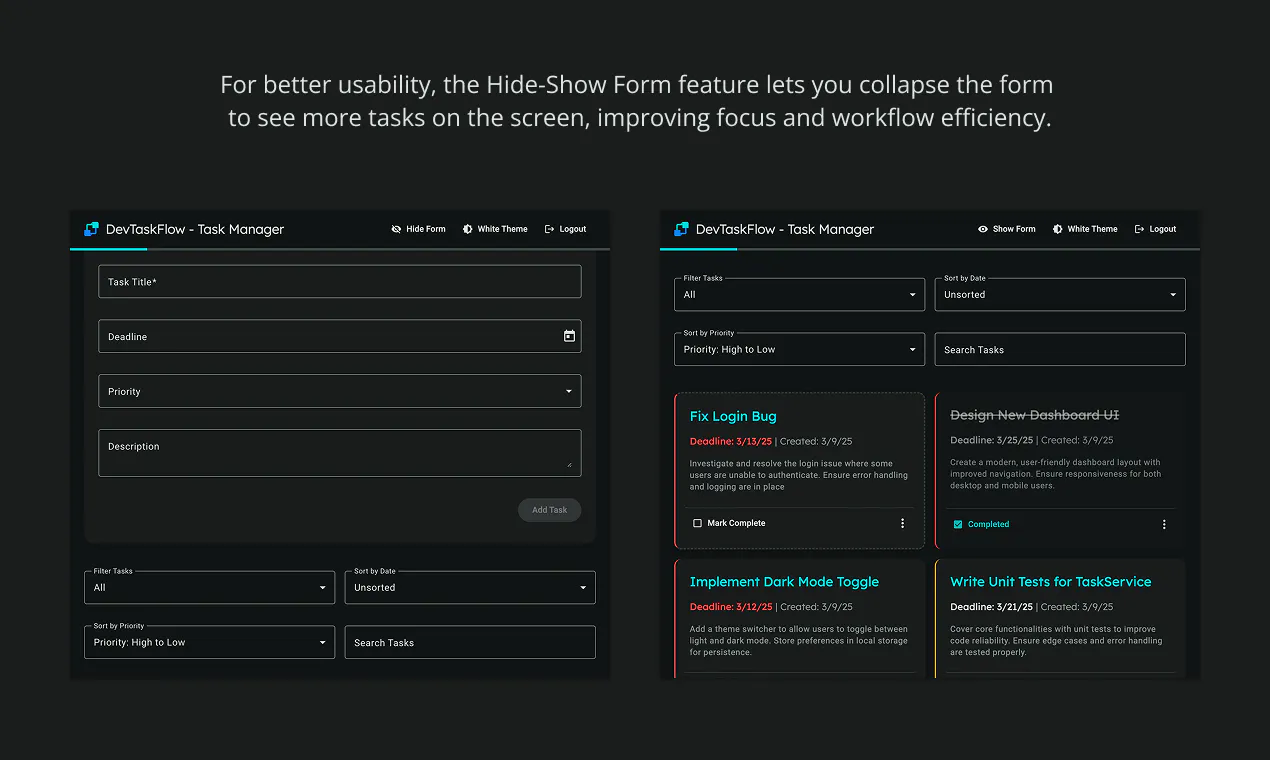The height and width of the screenshot is (760, 1270).
Task: Open the Deadline calendar picker icon
Action: pos(569,336)
